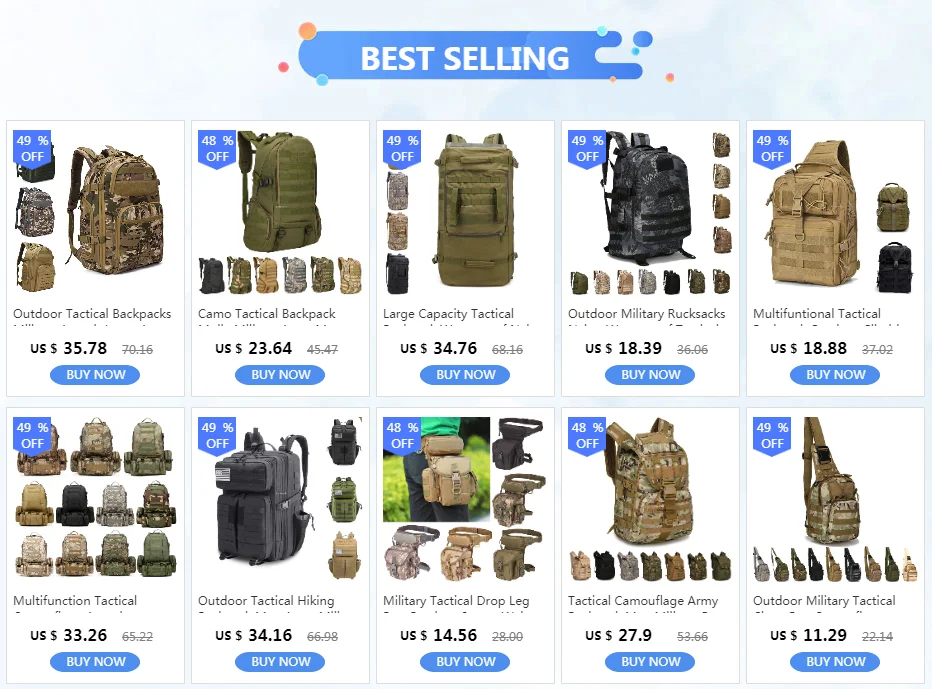The height and width of the screenshot is (689, 932).
Task: Open the green Camo Tactical Backpack image
Action: click(280, 213)
